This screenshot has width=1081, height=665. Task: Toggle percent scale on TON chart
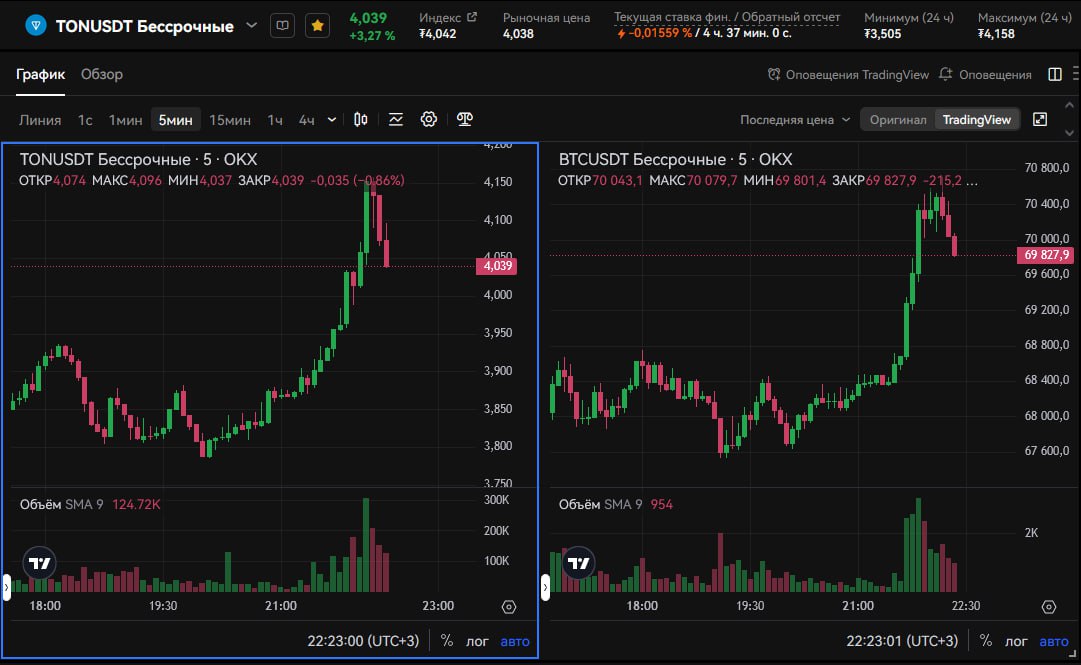(447, 641)
